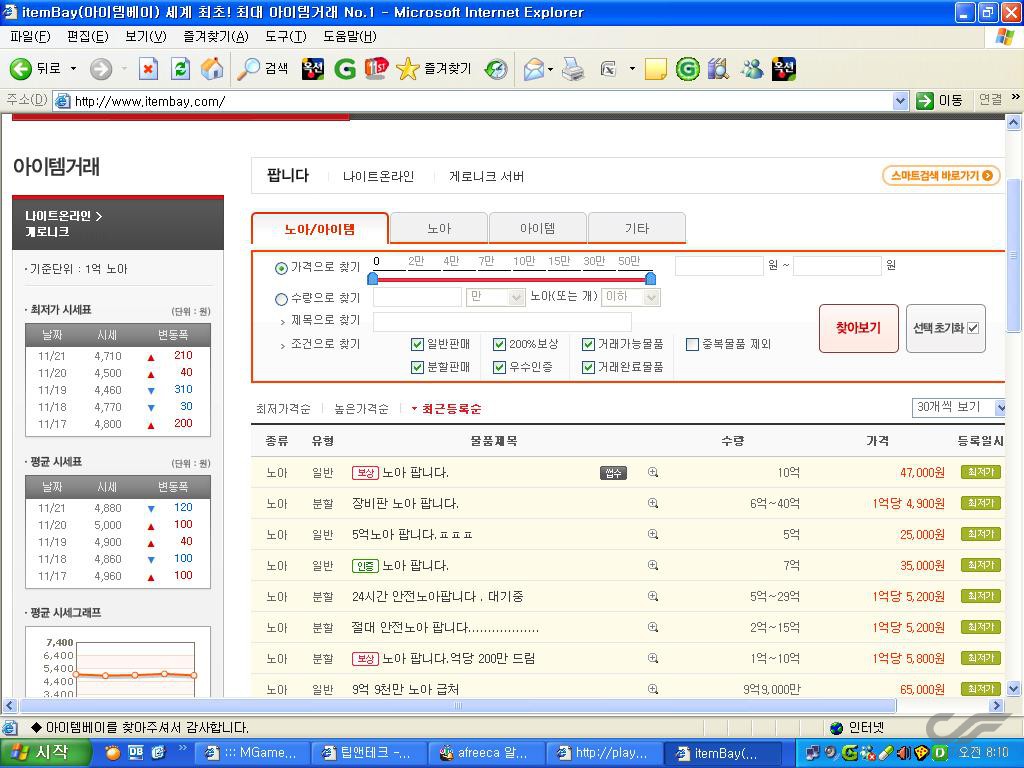The height and width of the screenshot is (768, 1024).
Task: Toggle the 분할판매 checkbox
Action: pyautogui.click(x=417, y=368)
